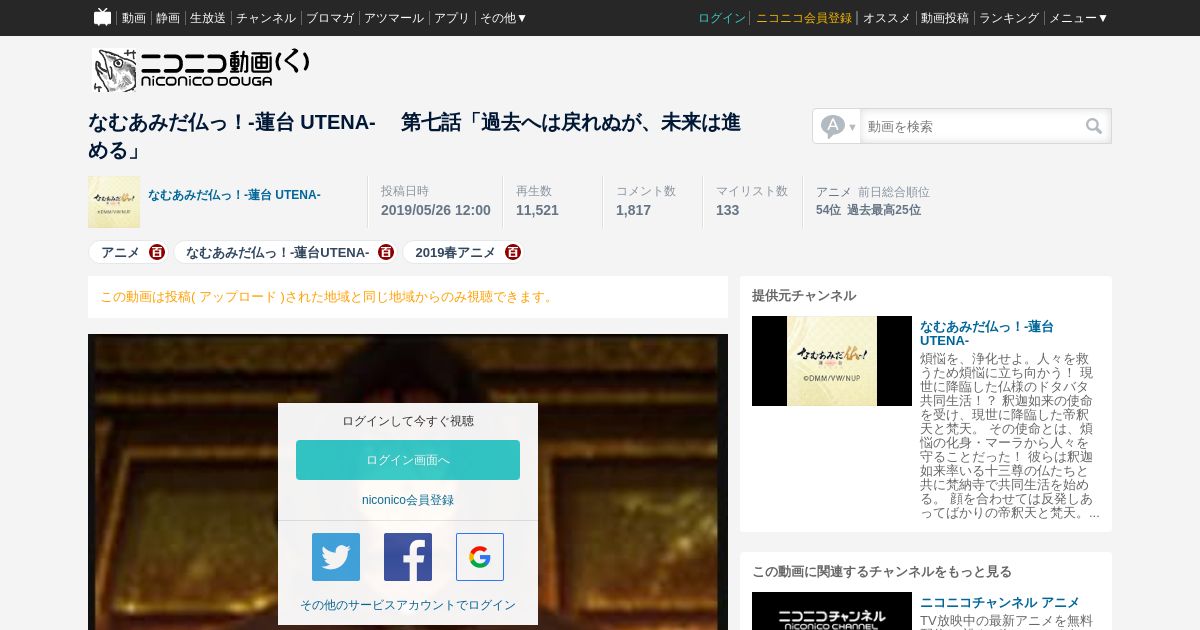Click the video title heading 第七話
The width and height of the screenshot is (1200, 630).
(414, 136)
